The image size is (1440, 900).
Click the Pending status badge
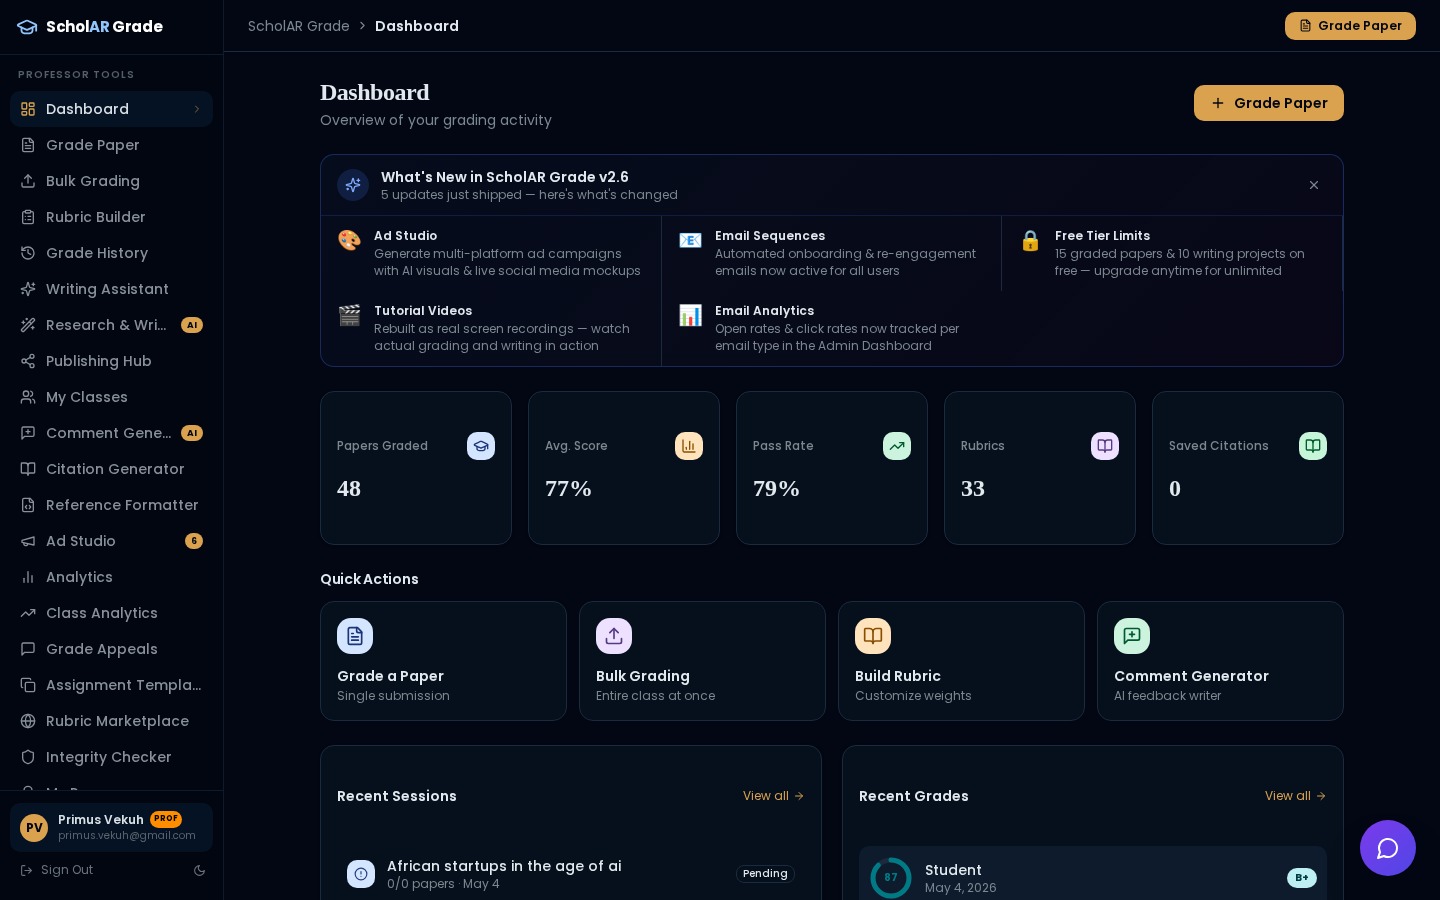(765, 874)
